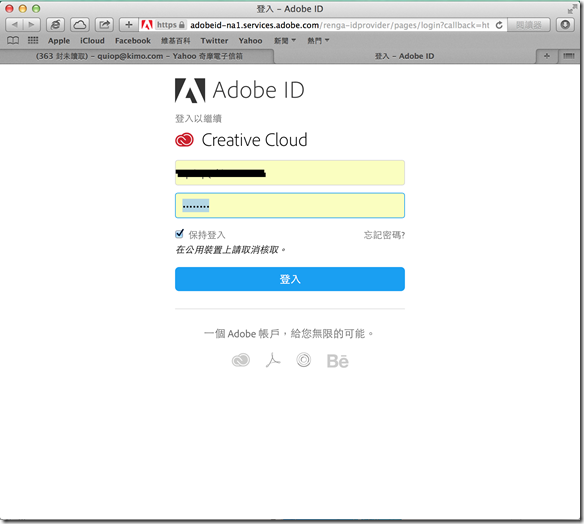Follow the 忘記密碼? link
Screen dimensions: 584x524
coord(384,235)
